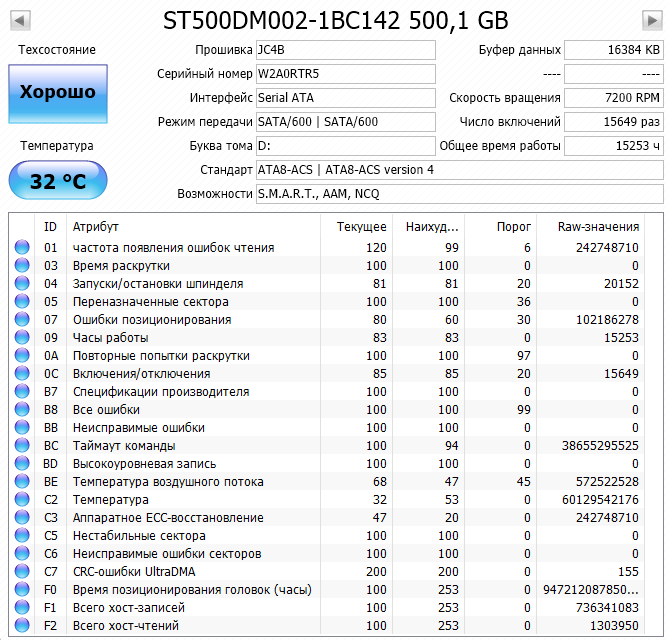Click status orb for attribute B7

pyautogui.click(x=22, y=391)
